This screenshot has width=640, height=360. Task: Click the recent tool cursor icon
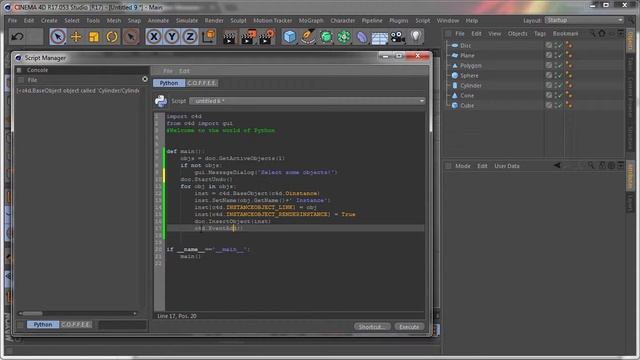[131, 37]
